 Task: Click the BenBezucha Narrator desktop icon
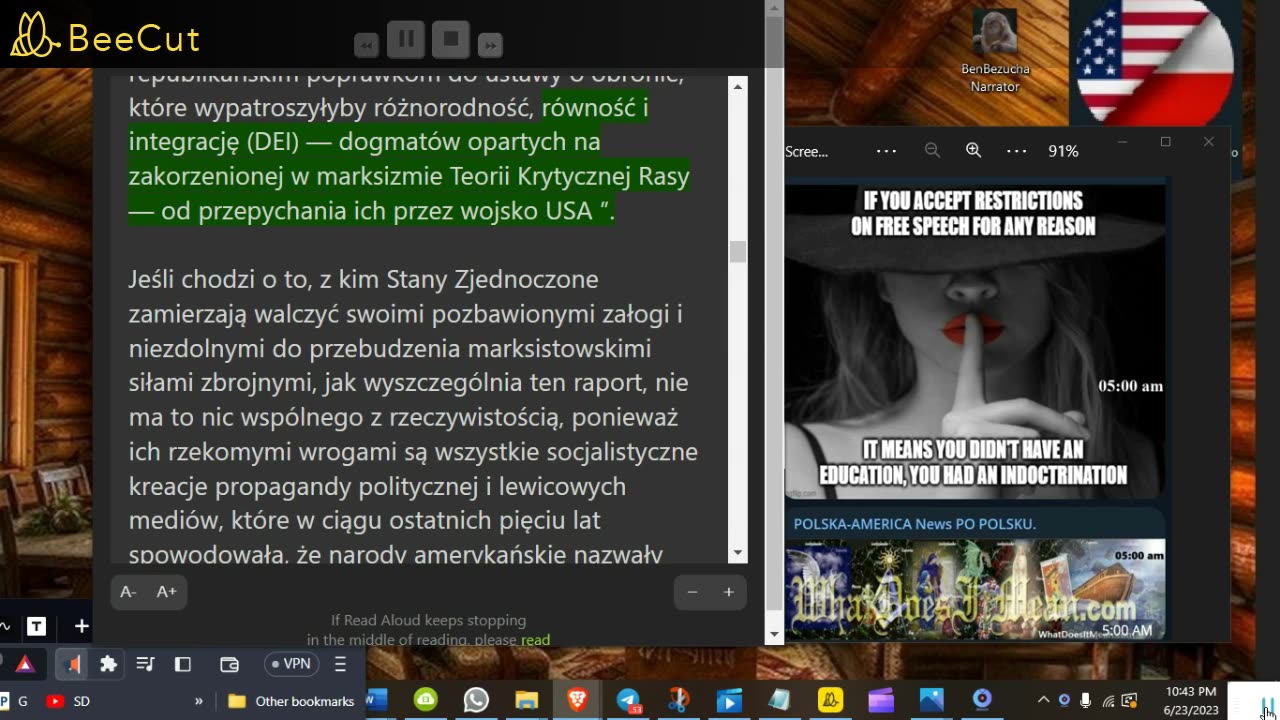(994, 52)
